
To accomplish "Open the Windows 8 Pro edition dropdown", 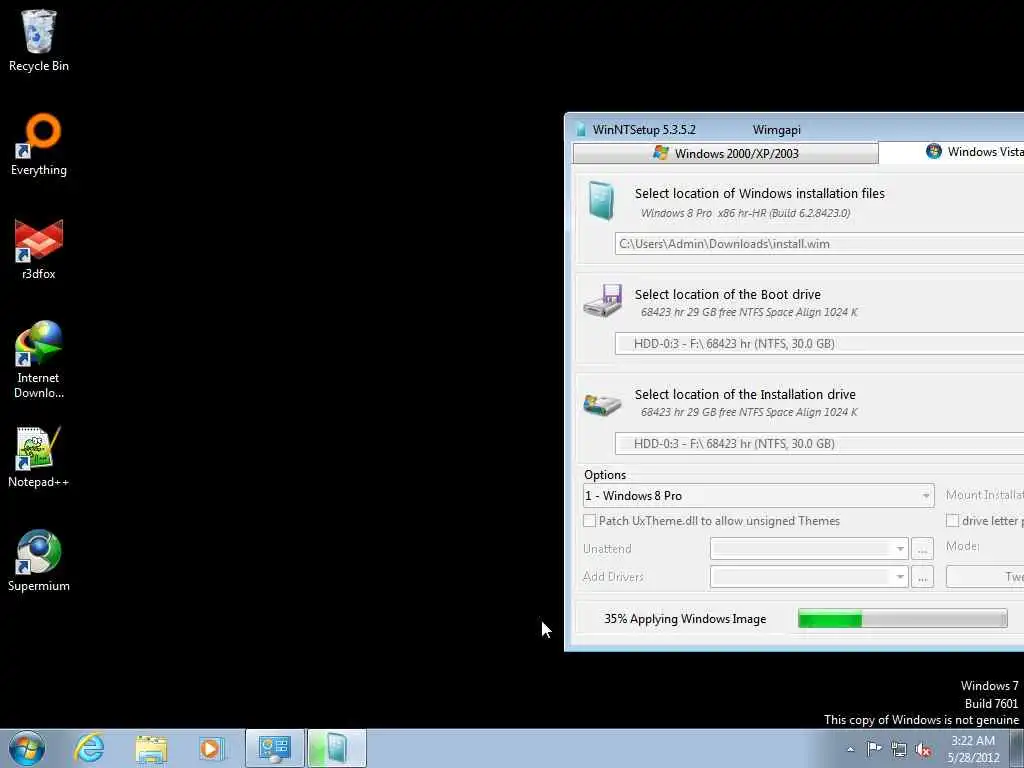I will (x=758, y=496).
